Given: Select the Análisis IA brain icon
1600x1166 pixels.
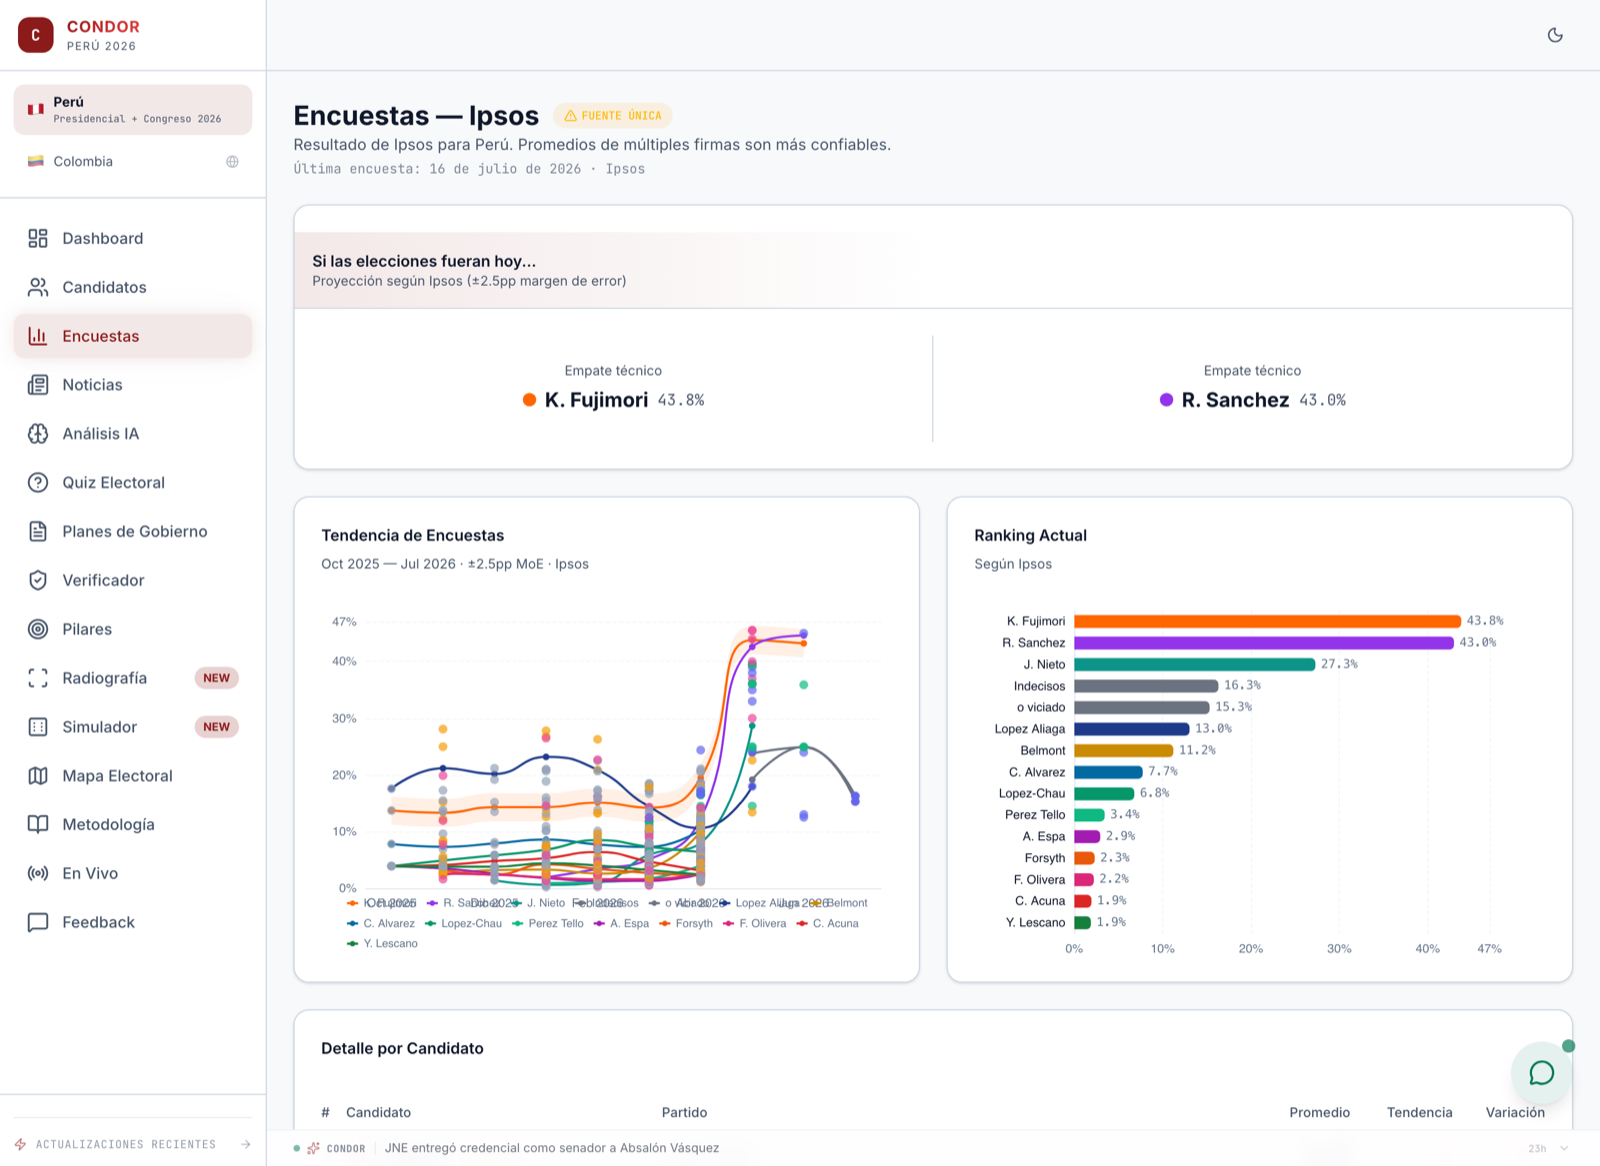Looking at the screenshot, I should pyautogui.click(x=38, y=434).
